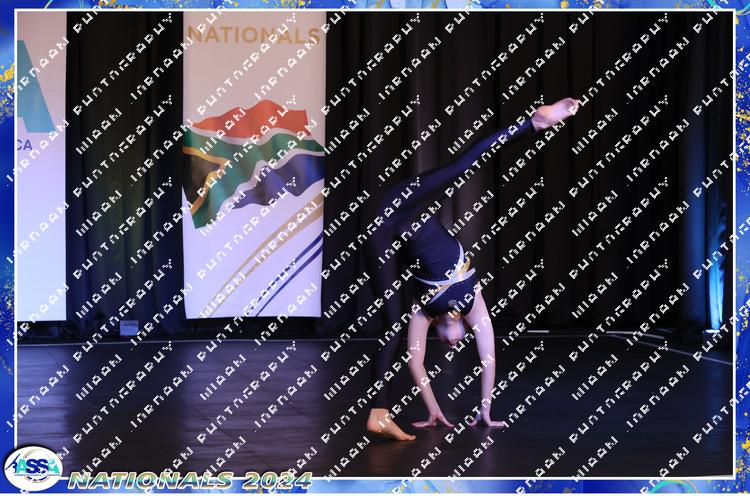
Task: Click the NATIONALS heading on the center banner
Action: point(254,35)
